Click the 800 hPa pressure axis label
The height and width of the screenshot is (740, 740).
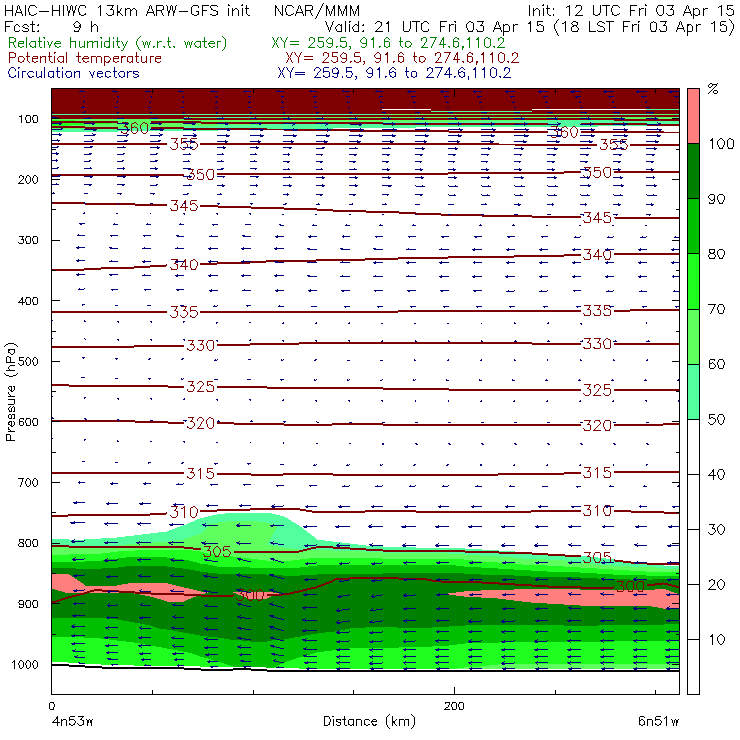(x=28, y=543)
